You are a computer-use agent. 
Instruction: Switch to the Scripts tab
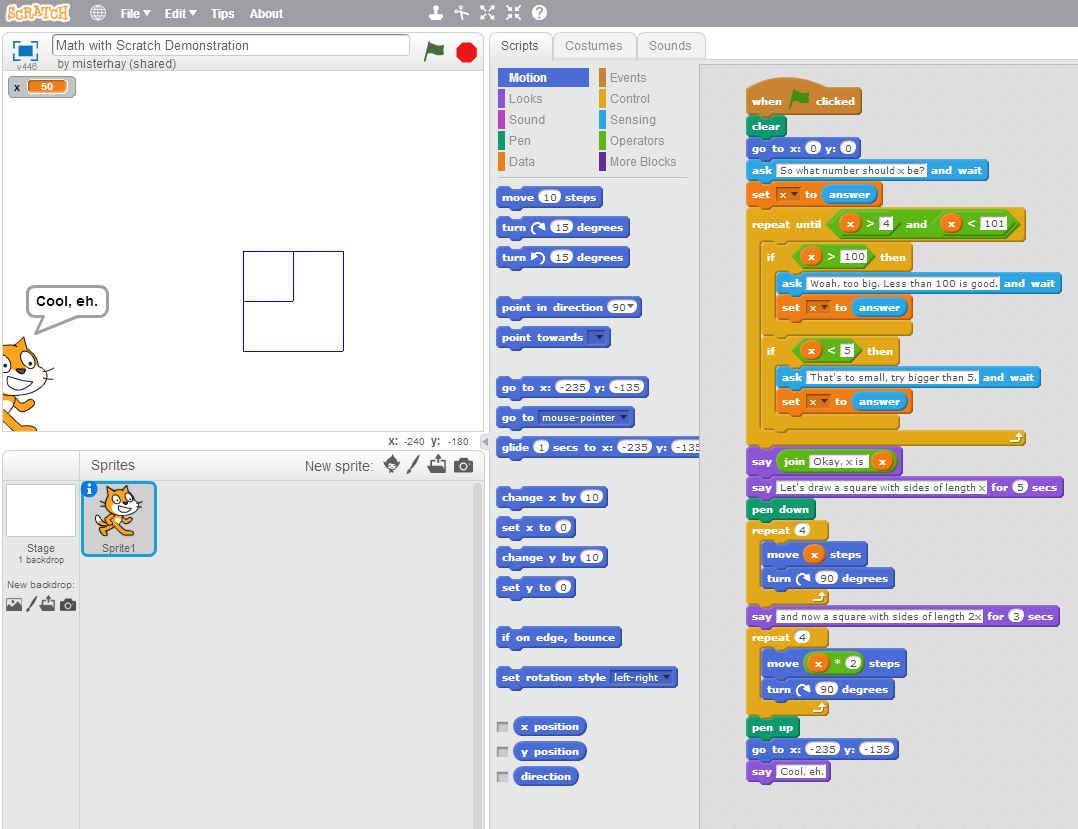point(520,45)
